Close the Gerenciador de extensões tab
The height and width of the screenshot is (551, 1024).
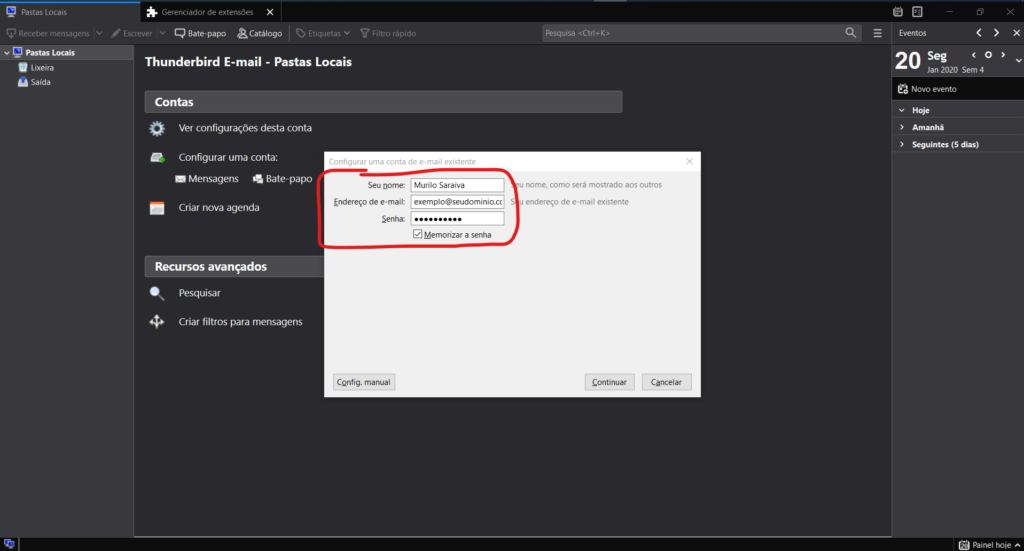(270, 12)
